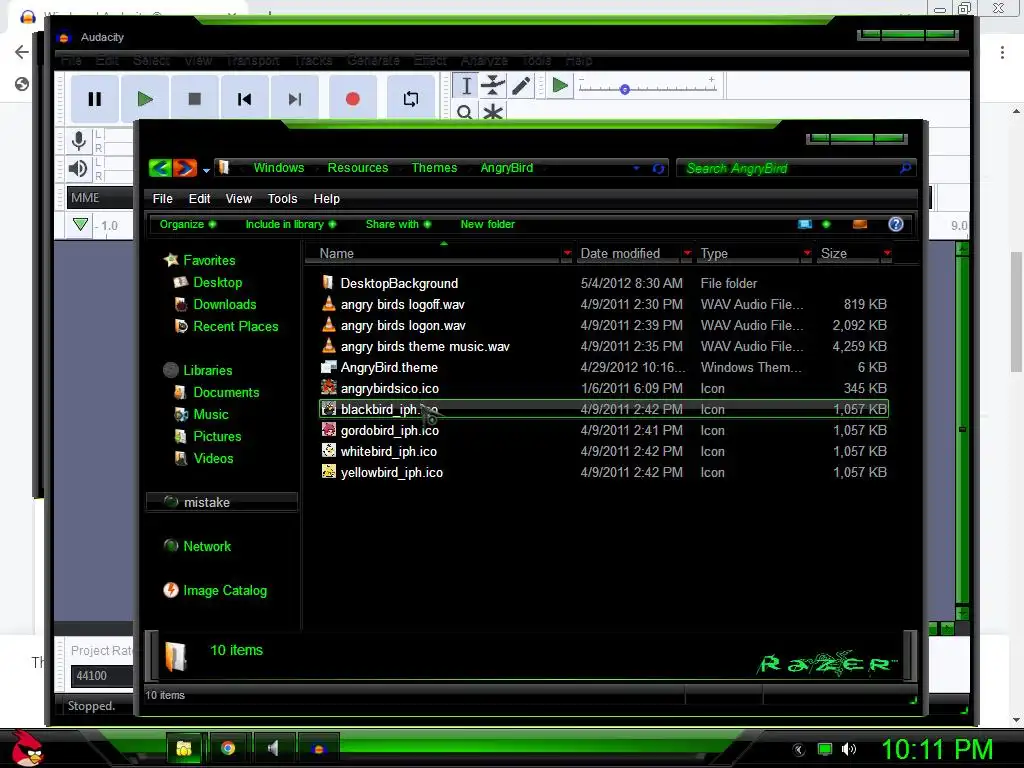Image resolution: width=1024 pixels, height=768 pixels.
Task: Select the AngryBird.theme file
Action: (x=389, y=367)
